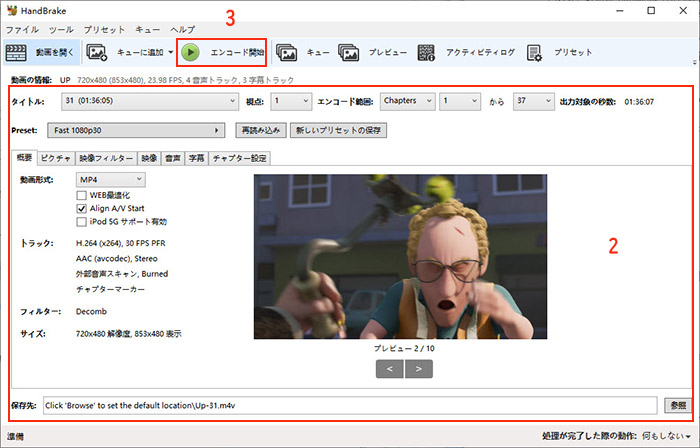700x448 pixels.
Task: Switch to the 音声 audio tab
Action: [x=173, y=158]
